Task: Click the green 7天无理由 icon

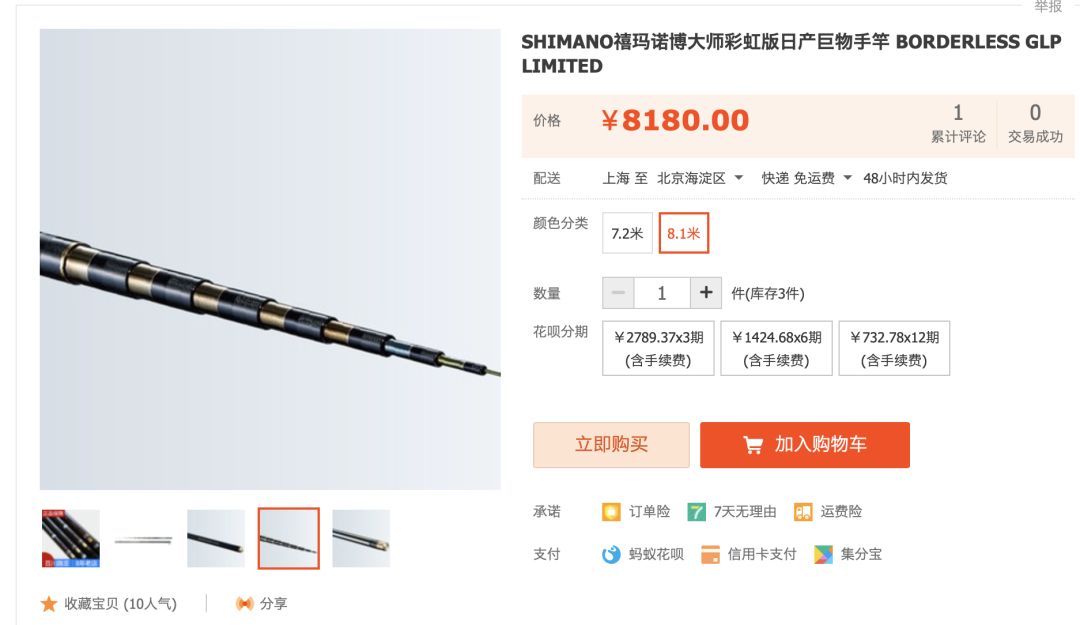Action: point(696,512)
